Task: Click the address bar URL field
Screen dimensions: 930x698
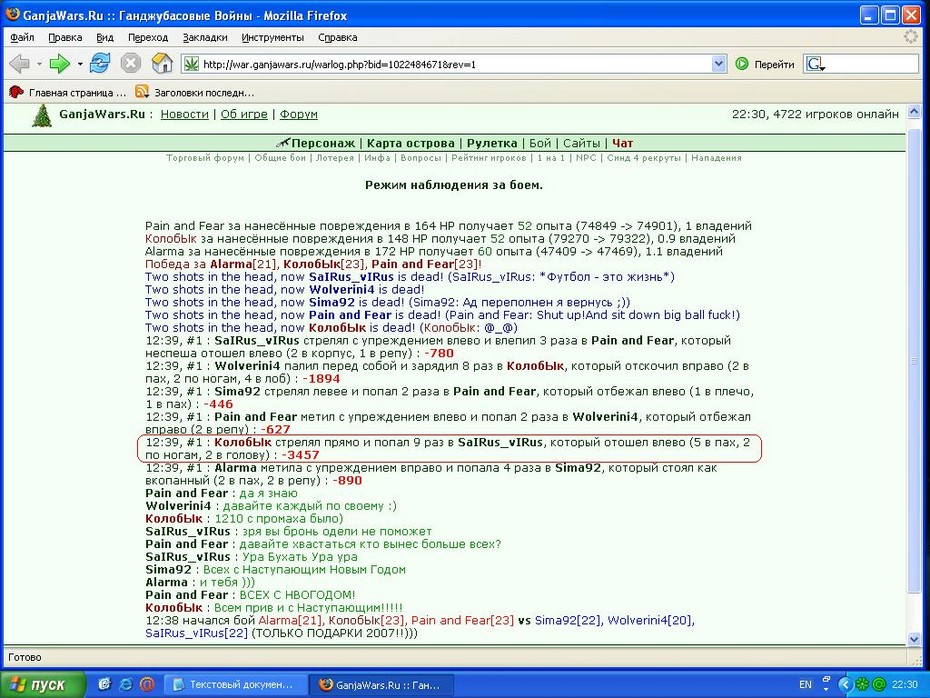Action: [456, 64]
